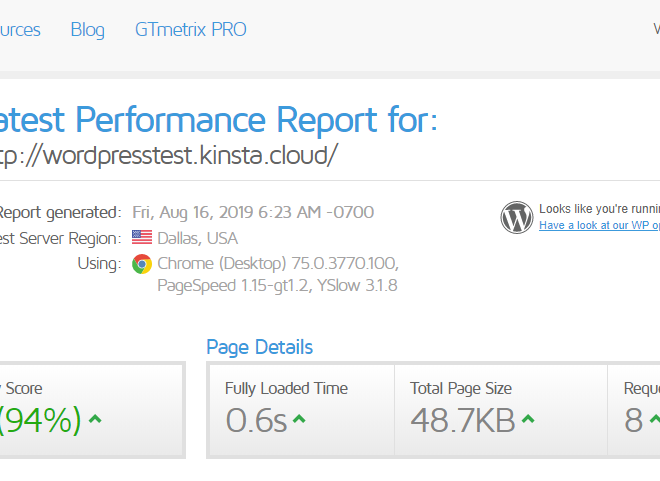The image size is (660, 481).
Task: Click the Dallas, USA region text
Action: coord(197,239)
